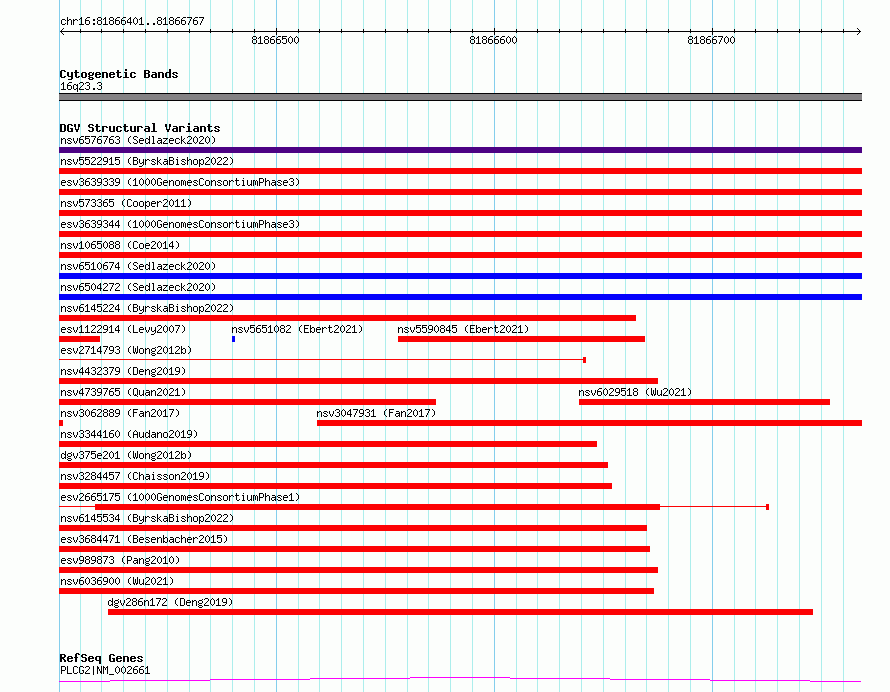Click the nsv6576763 (Sedlazeck2020) variant label
Screen dimensions: 890x692
[138, 140]
